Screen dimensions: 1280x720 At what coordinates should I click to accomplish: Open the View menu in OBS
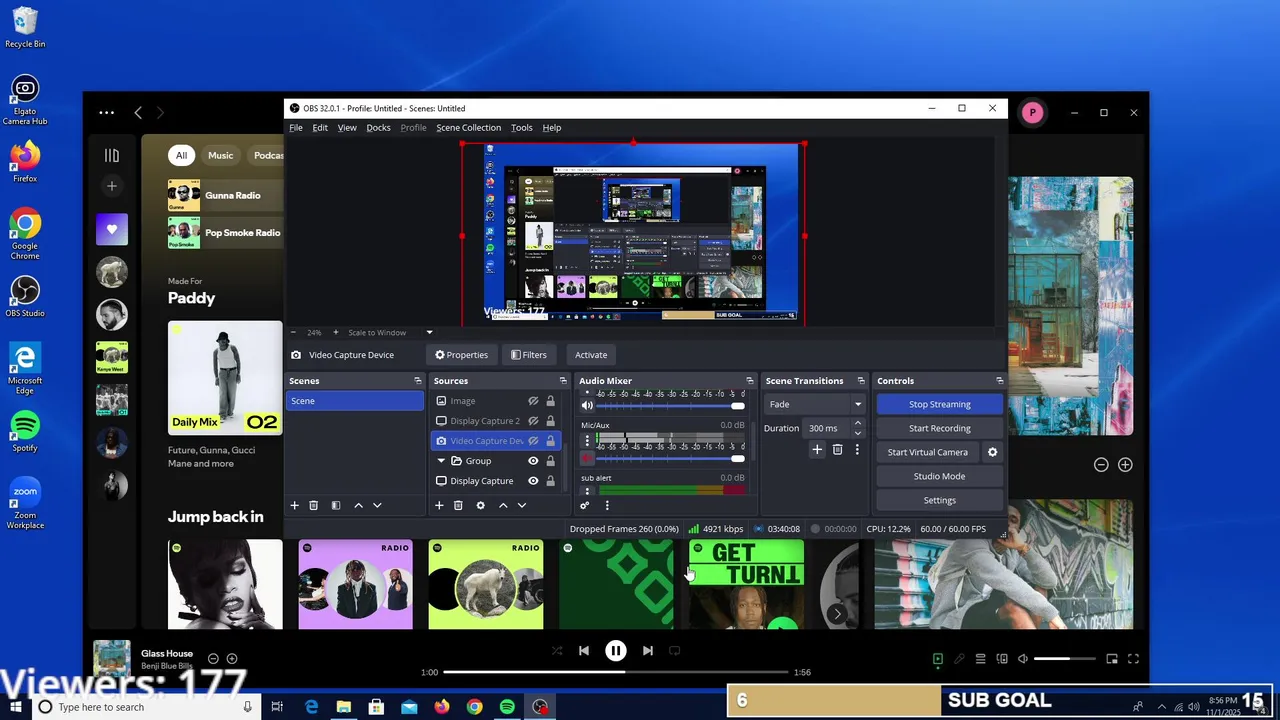tap(347, 128)
